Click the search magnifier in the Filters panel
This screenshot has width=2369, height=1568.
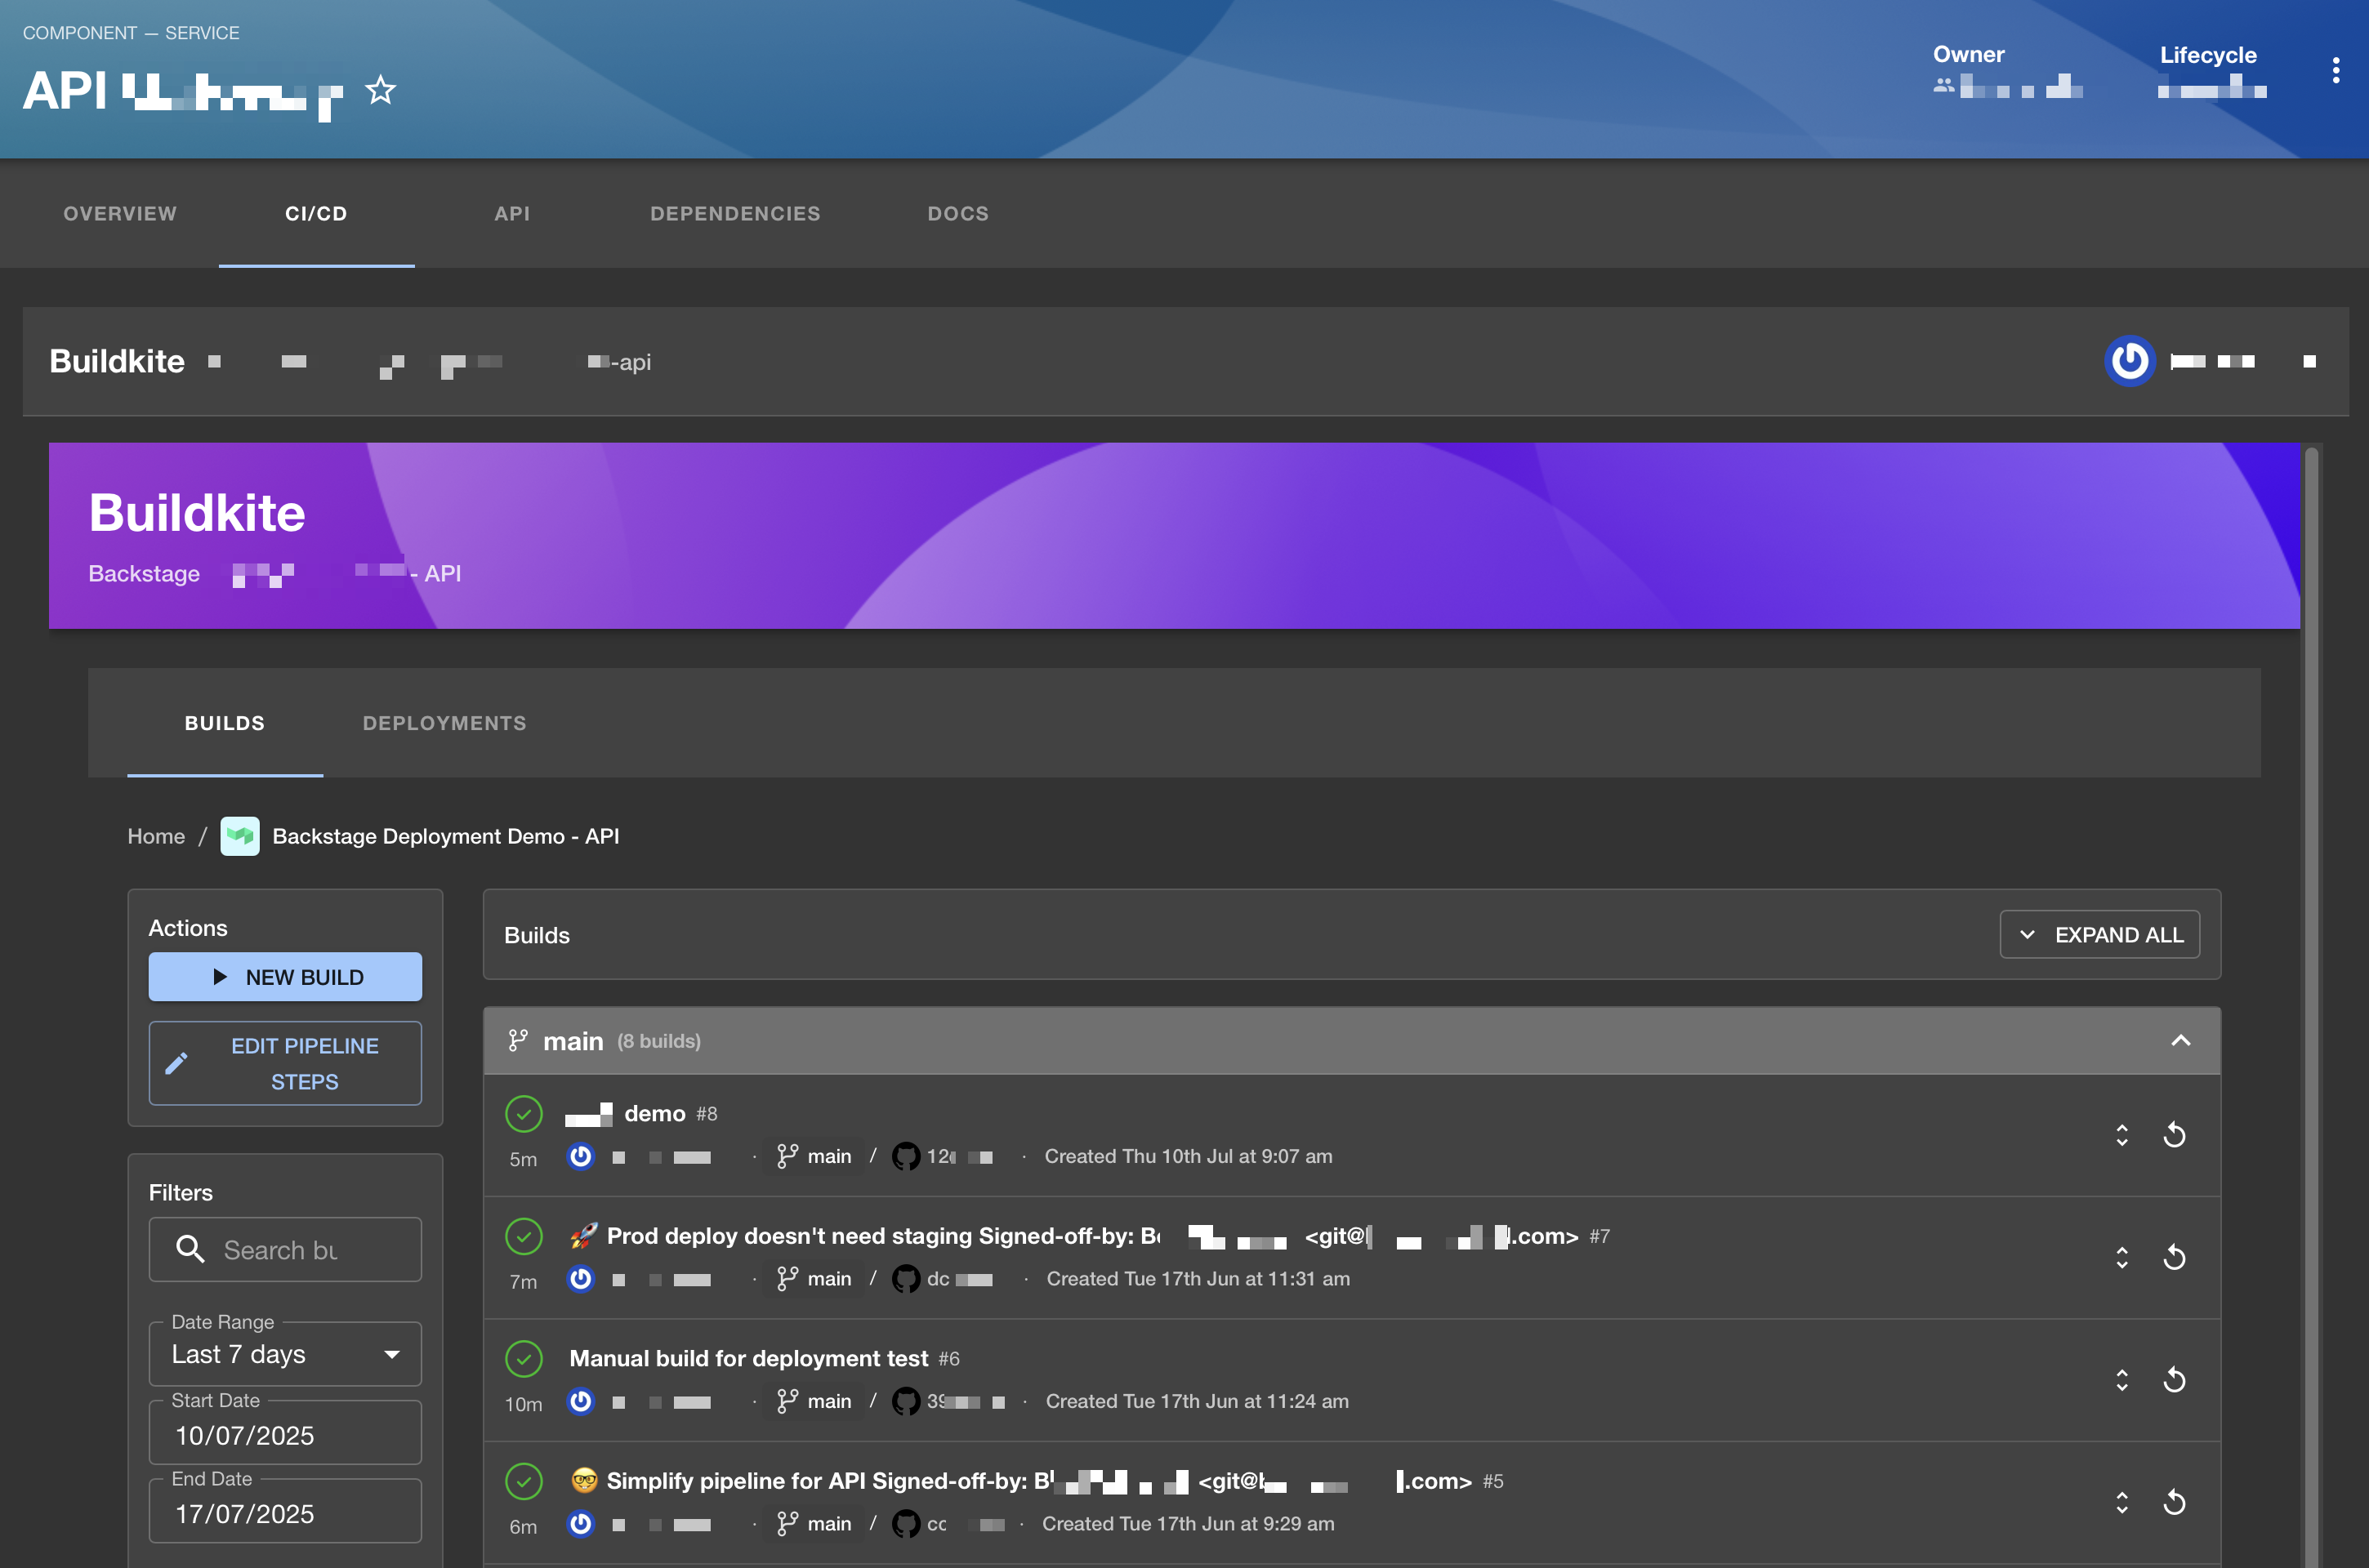(x=190, y=1249)
